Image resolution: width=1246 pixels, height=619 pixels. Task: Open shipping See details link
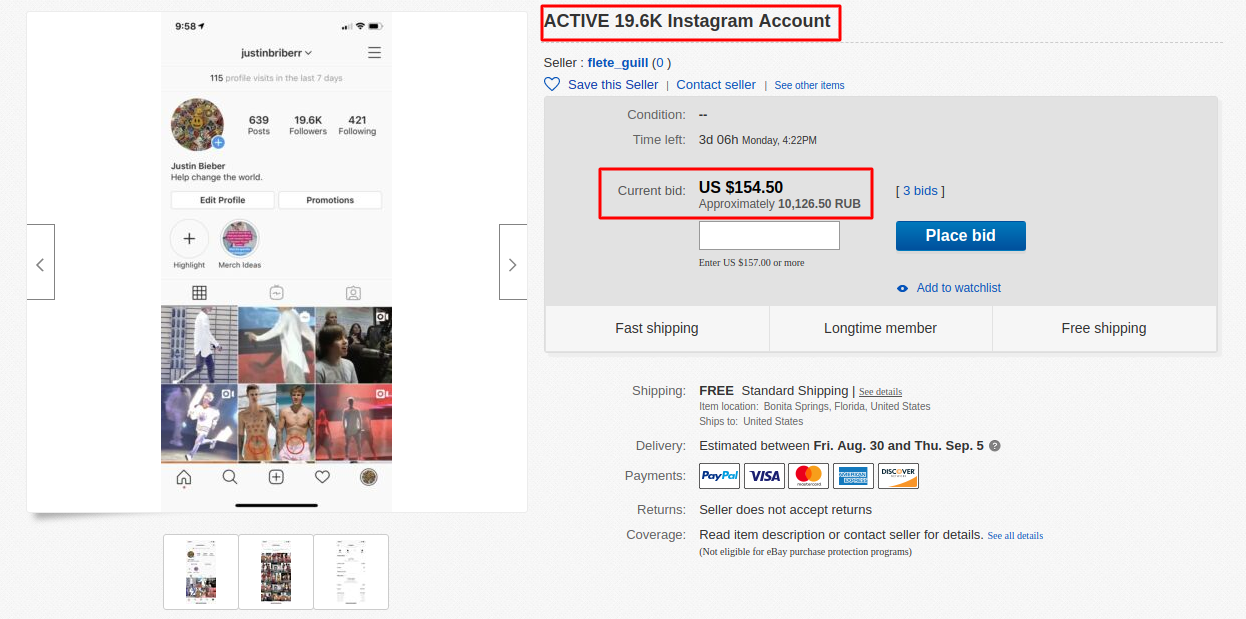point(880,392)
